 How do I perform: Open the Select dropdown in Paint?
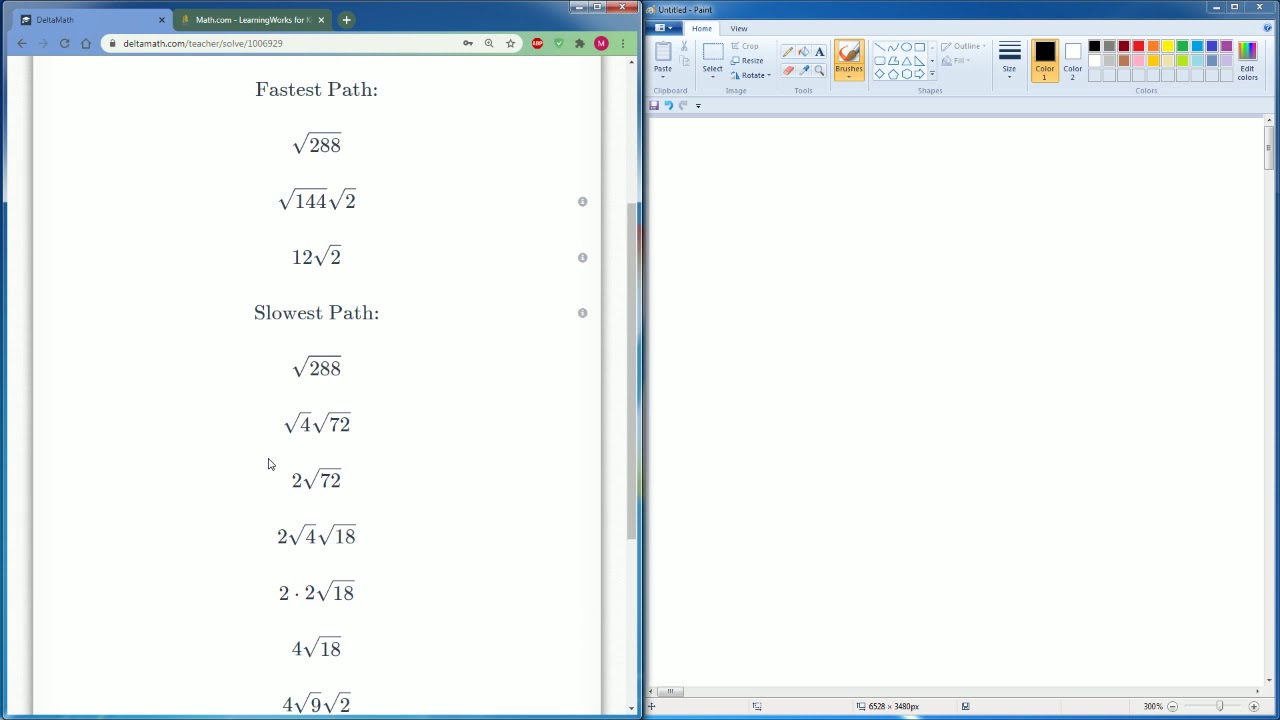tap(712, 73)
